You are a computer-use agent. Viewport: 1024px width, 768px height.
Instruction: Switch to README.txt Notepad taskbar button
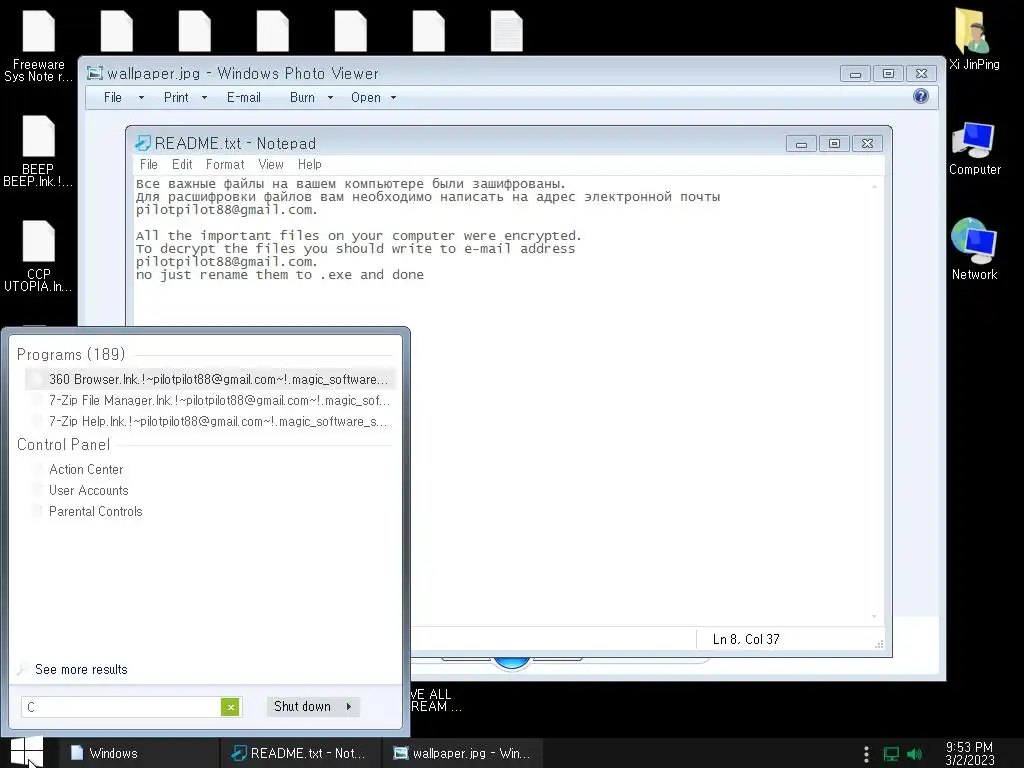(x=298, y=753)
